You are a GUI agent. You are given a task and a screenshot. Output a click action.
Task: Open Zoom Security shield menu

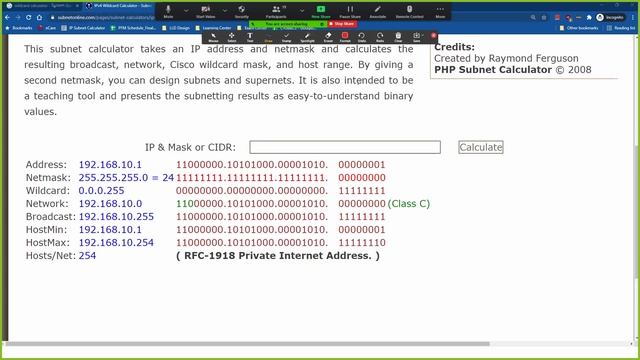pyautogui.click(x=242, y=11)
